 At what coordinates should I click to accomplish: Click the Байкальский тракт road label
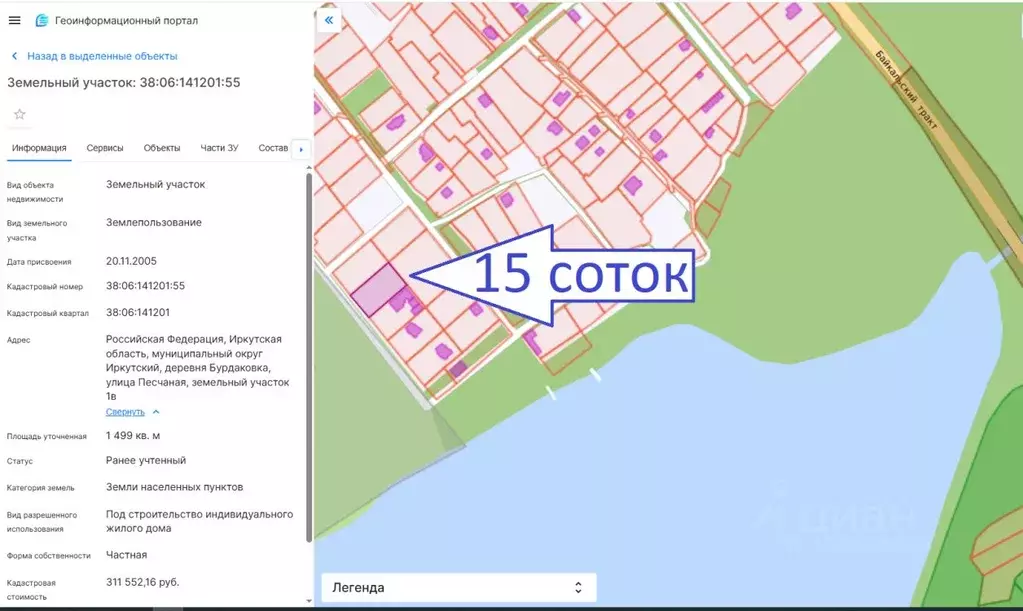(906, 89)
